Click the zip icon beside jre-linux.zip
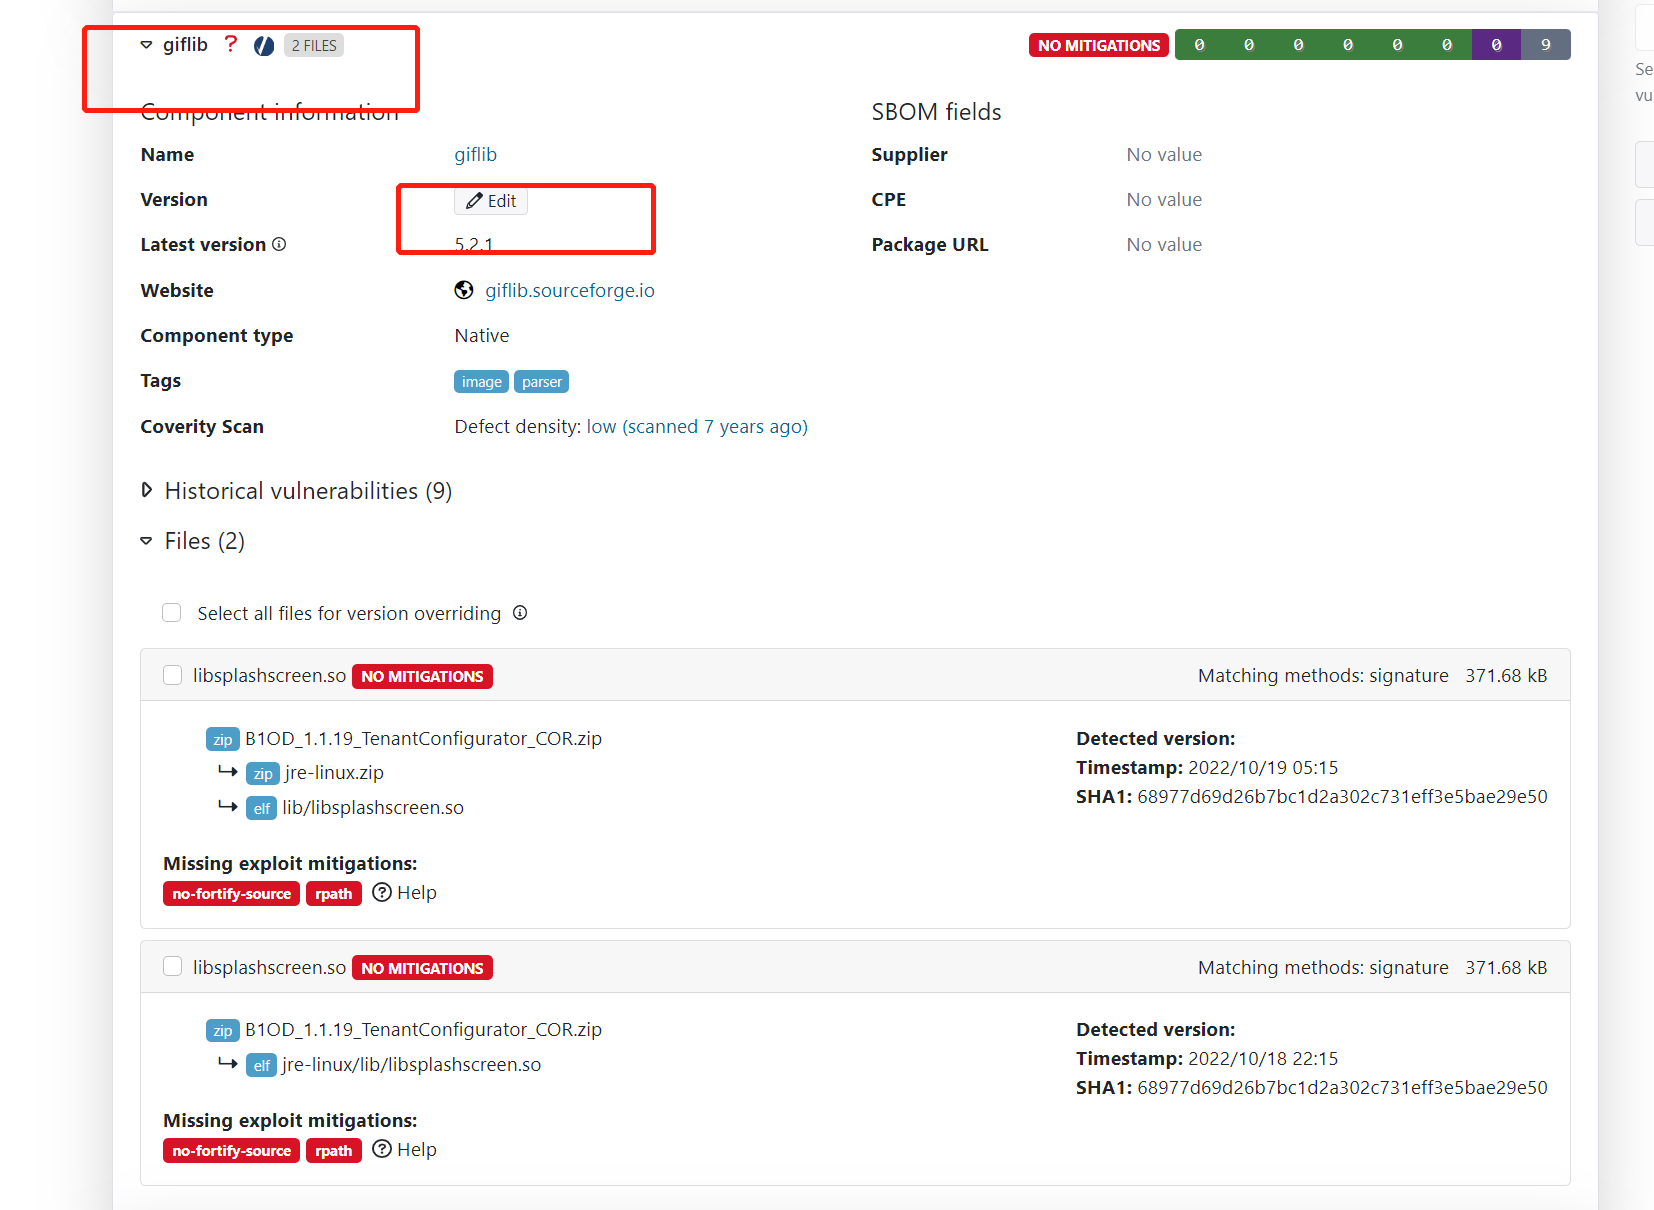This screenshot has height=1210, width=1654. [262, 772]
